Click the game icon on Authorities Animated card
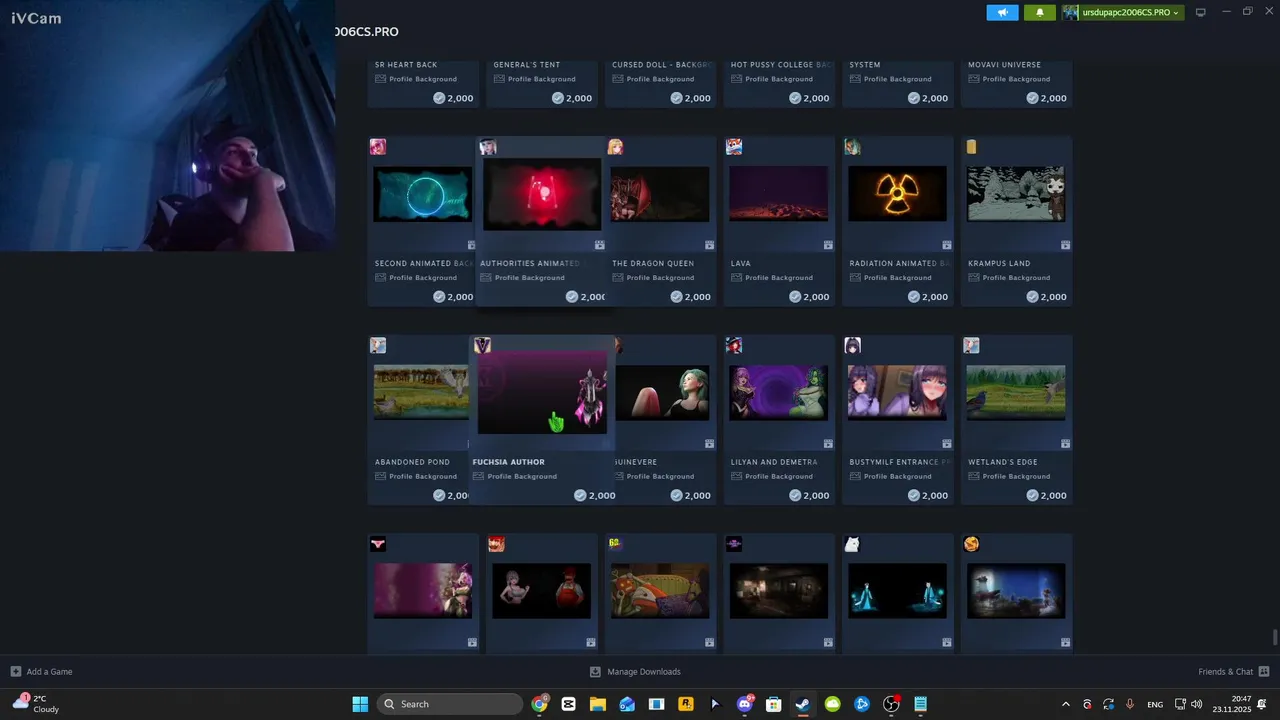The image size is (1280, 720). 488,147
